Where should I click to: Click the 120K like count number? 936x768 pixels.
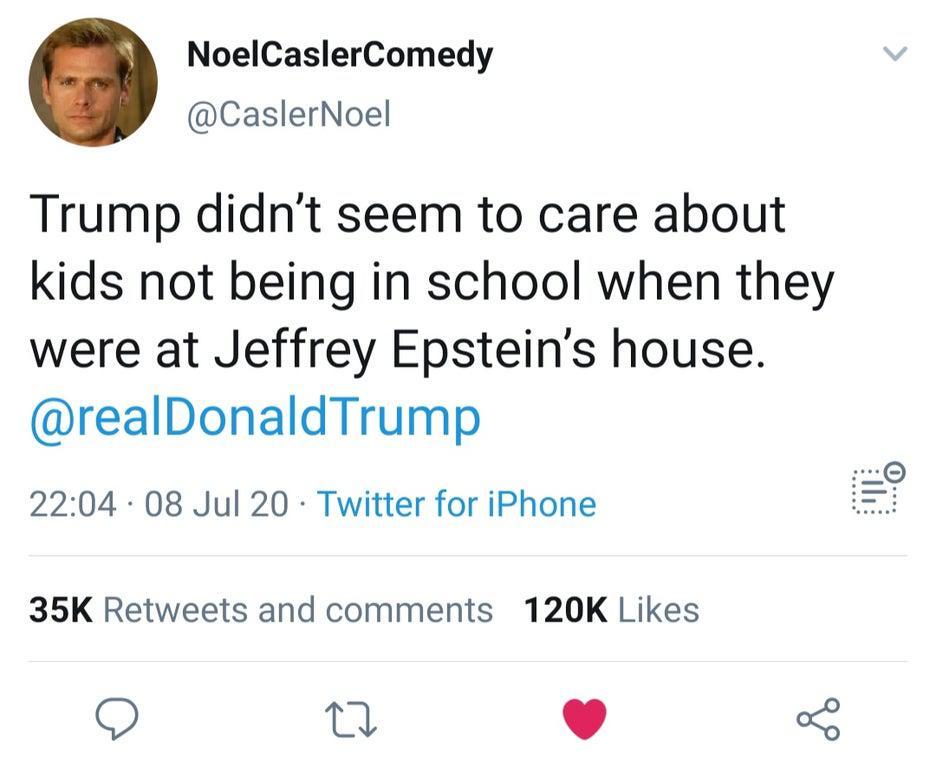566,610
